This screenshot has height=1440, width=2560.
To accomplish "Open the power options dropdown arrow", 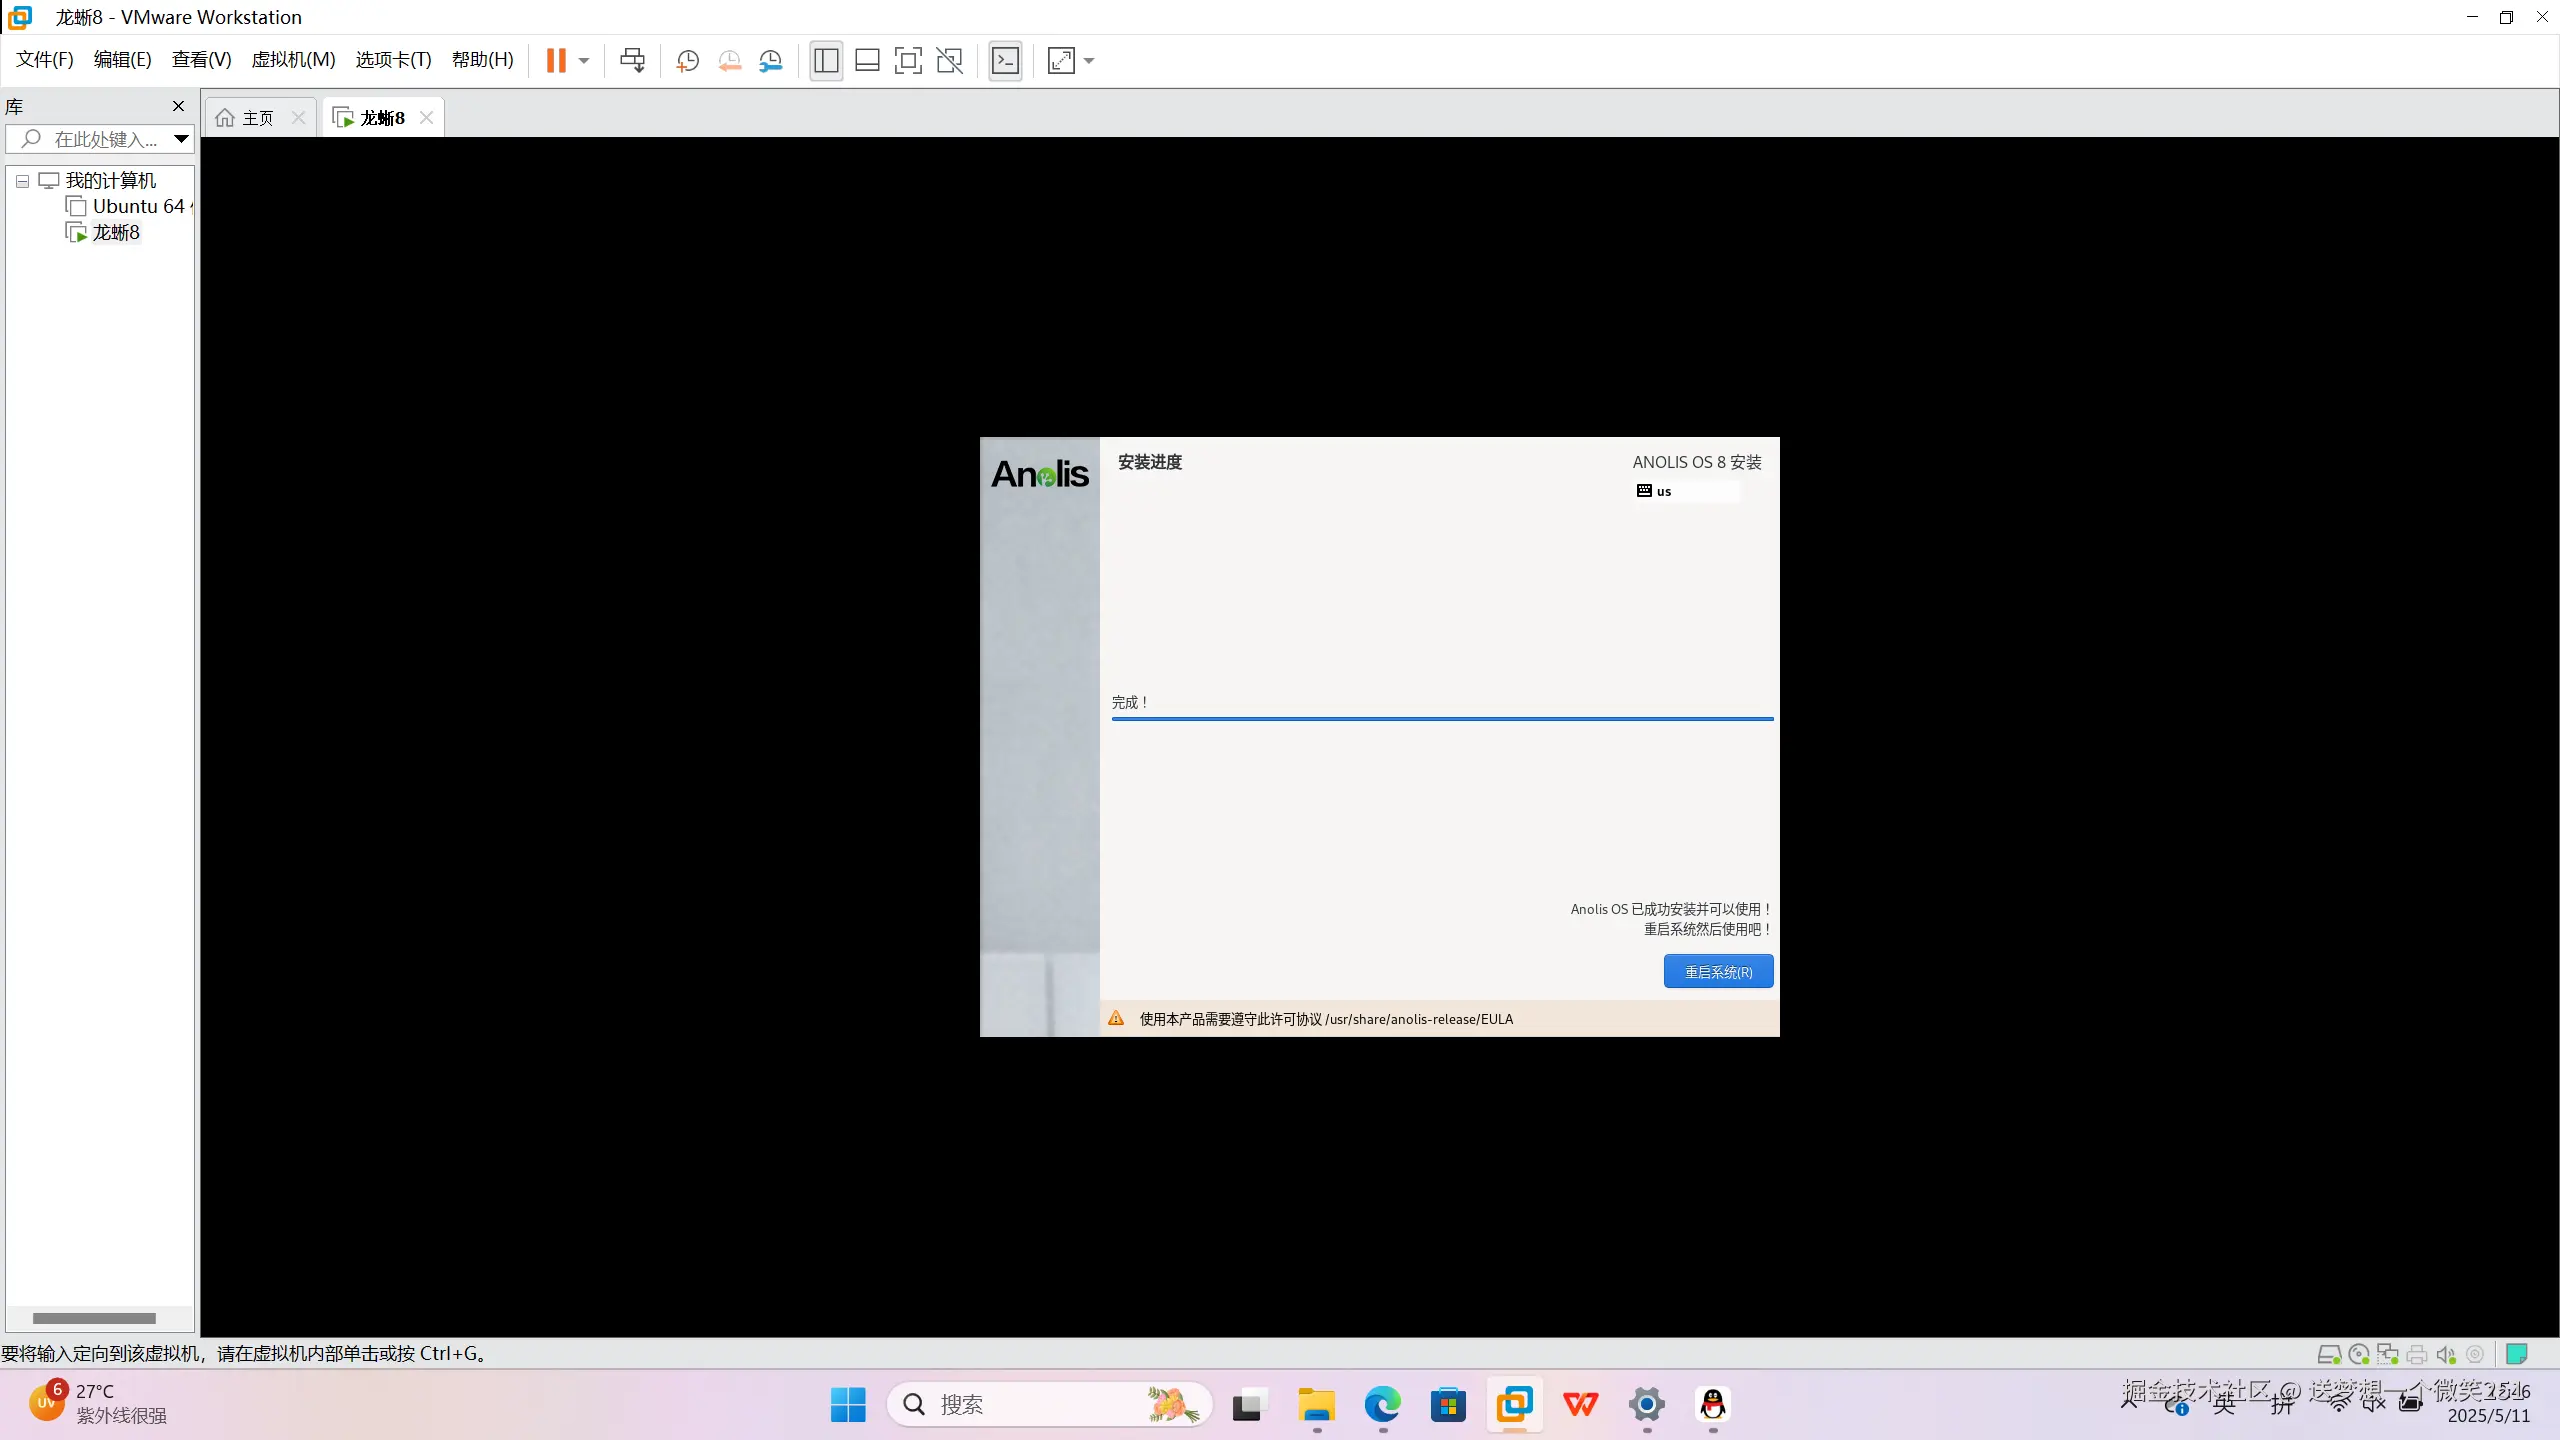I will pos(584,60).
